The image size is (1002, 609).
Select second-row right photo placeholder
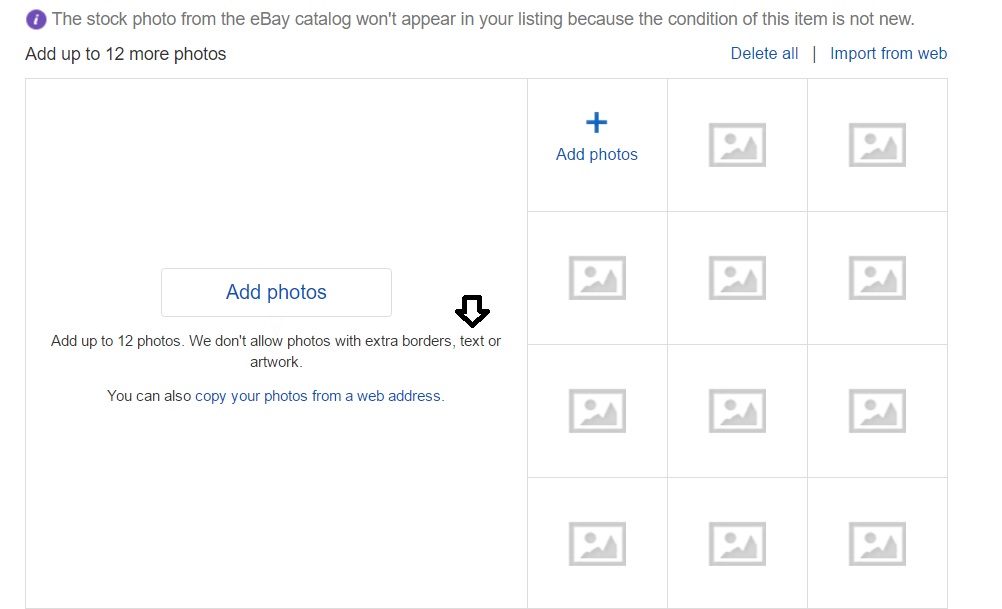[x=877, y=278]
